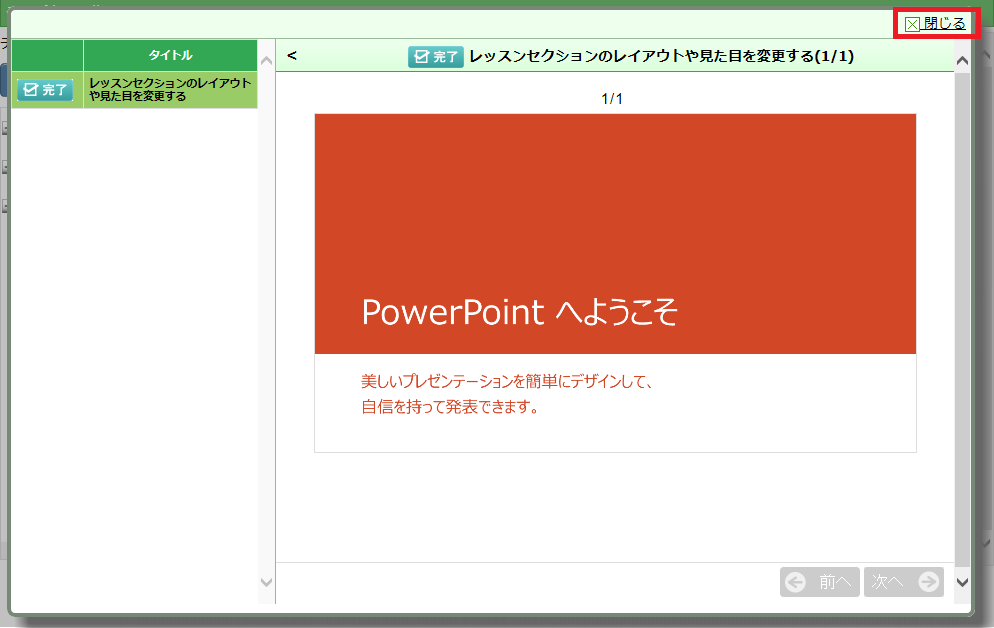Click the content pane scroll down arrow
994x628 pixels.
(x=962, y=582)
